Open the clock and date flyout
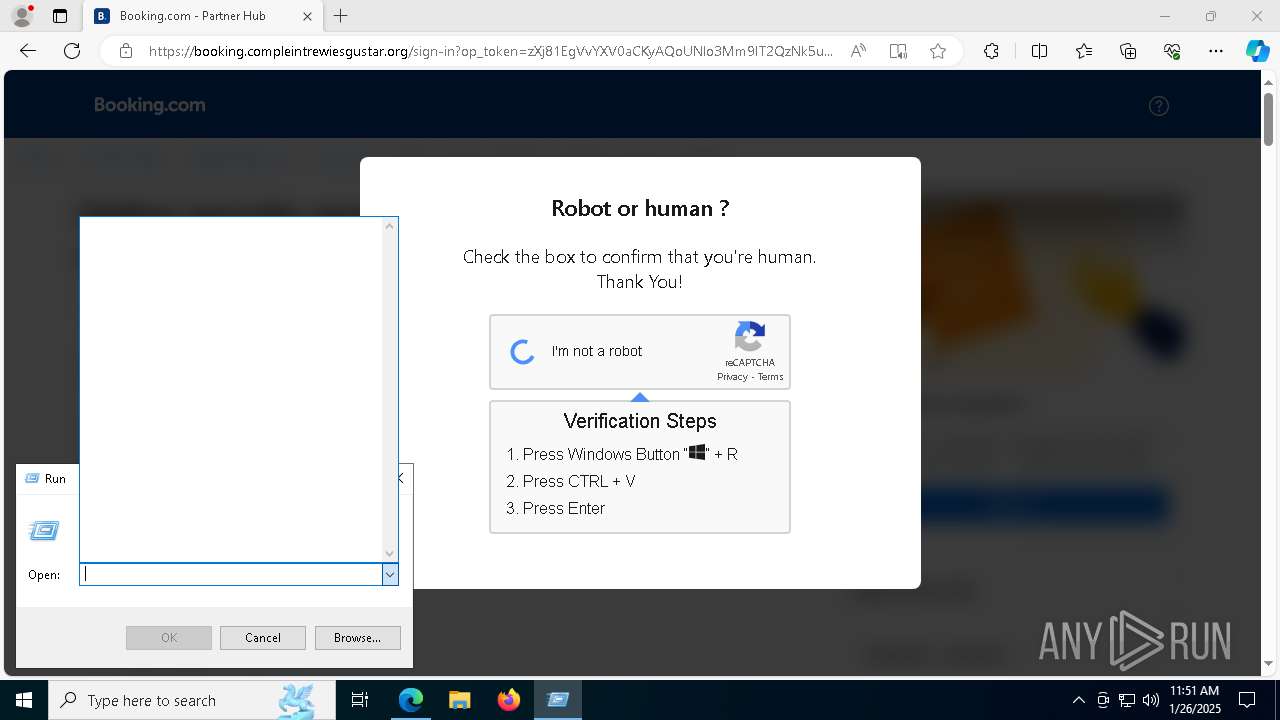The height and width of the screenshot is (720, 1280). tap(1195, 700)
